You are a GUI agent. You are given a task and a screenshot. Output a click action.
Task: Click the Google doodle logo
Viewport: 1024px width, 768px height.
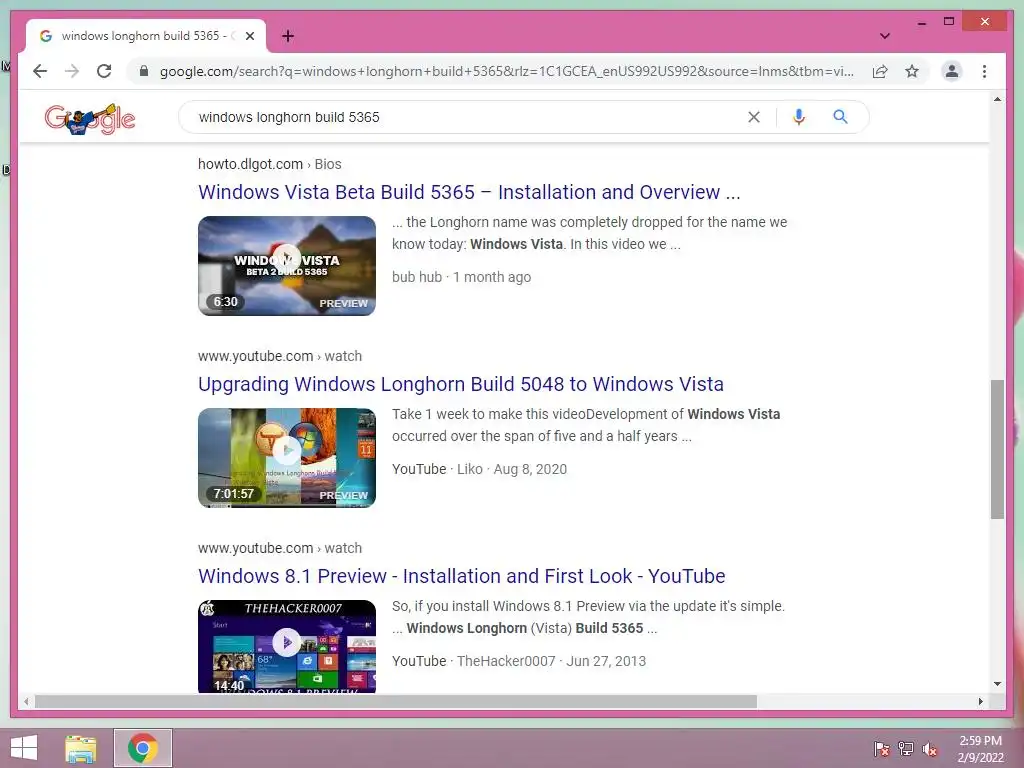point(90,119)
